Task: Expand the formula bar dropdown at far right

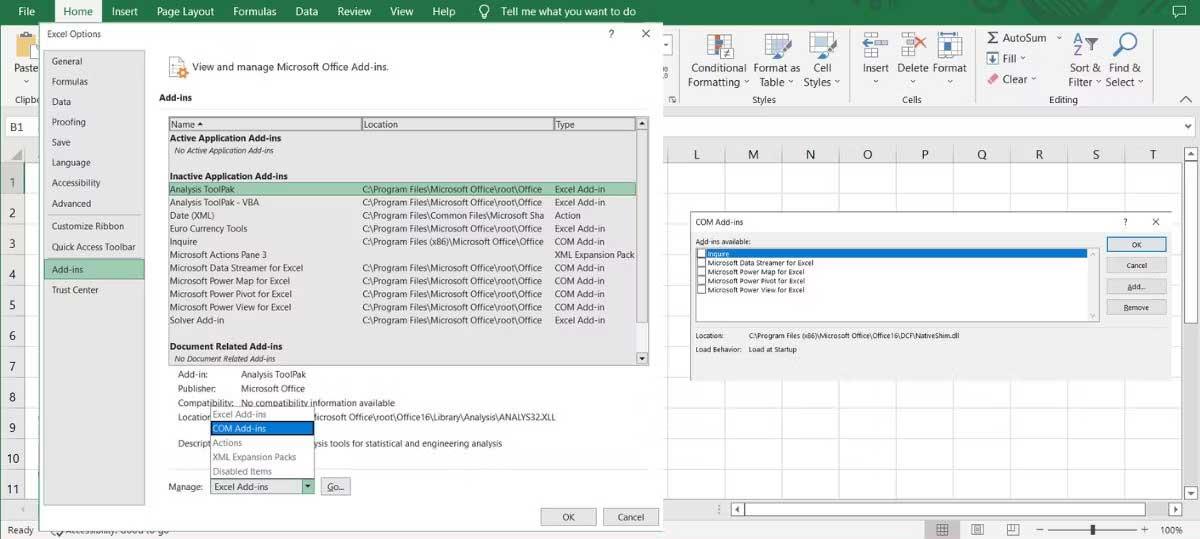Action: 1188,128
